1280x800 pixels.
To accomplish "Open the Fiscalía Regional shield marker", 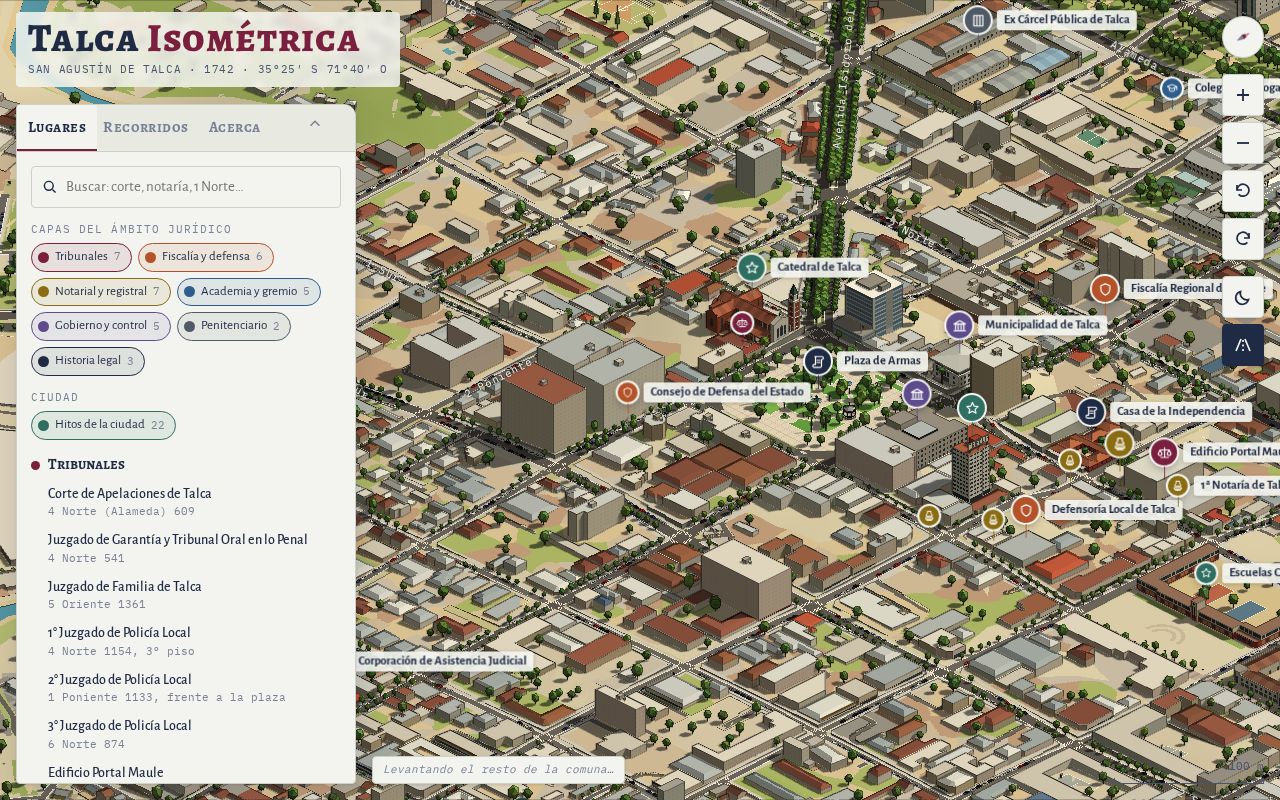I will (1105, 289).
